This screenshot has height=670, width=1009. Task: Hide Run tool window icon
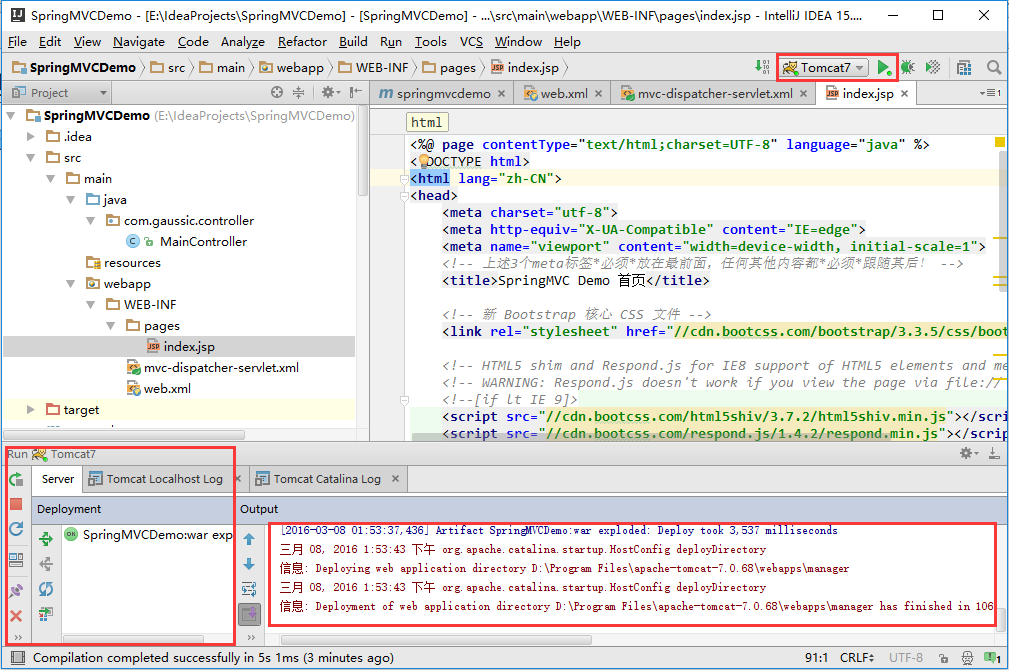click(994, 454)
